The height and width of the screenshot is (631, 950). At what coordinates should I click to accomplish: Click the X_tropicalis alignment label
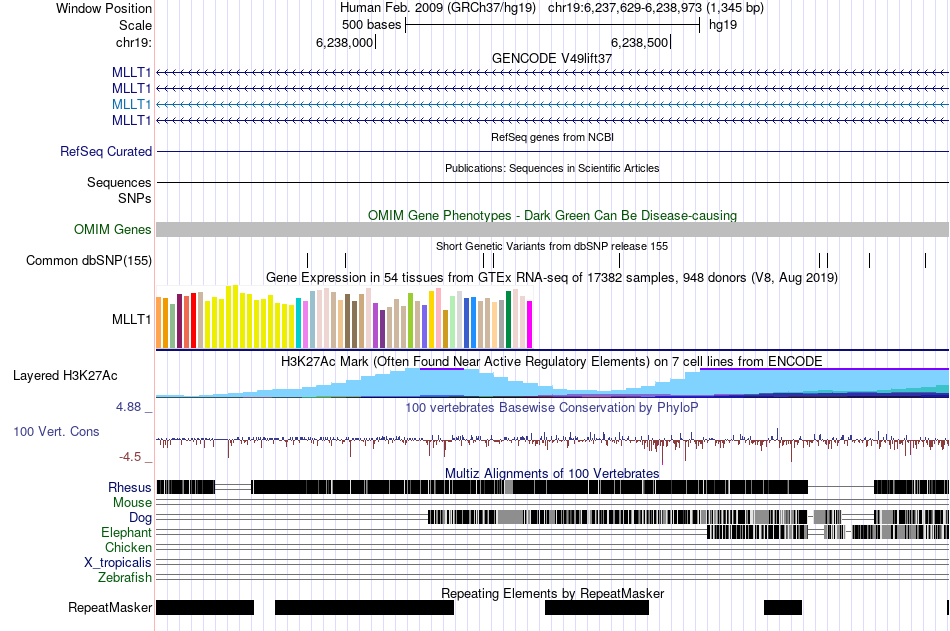tap(118, 563)
